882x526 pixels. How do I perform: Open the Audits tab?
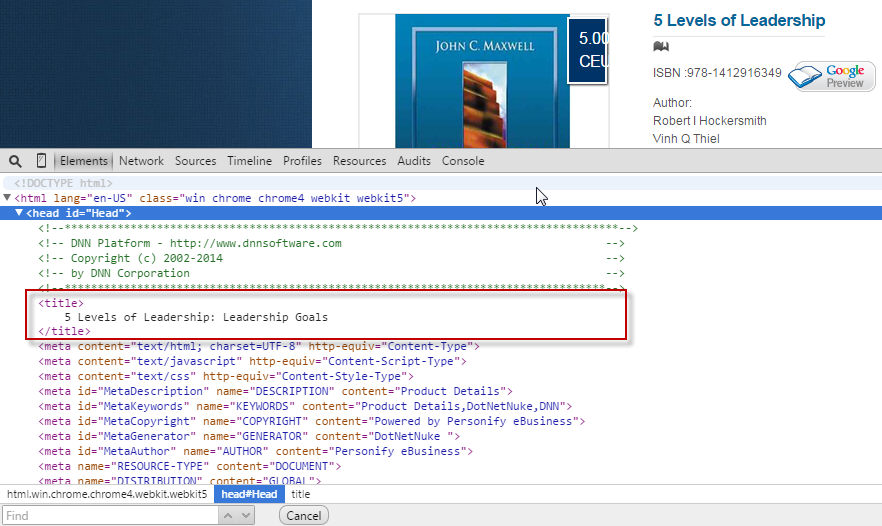[413, 161]
